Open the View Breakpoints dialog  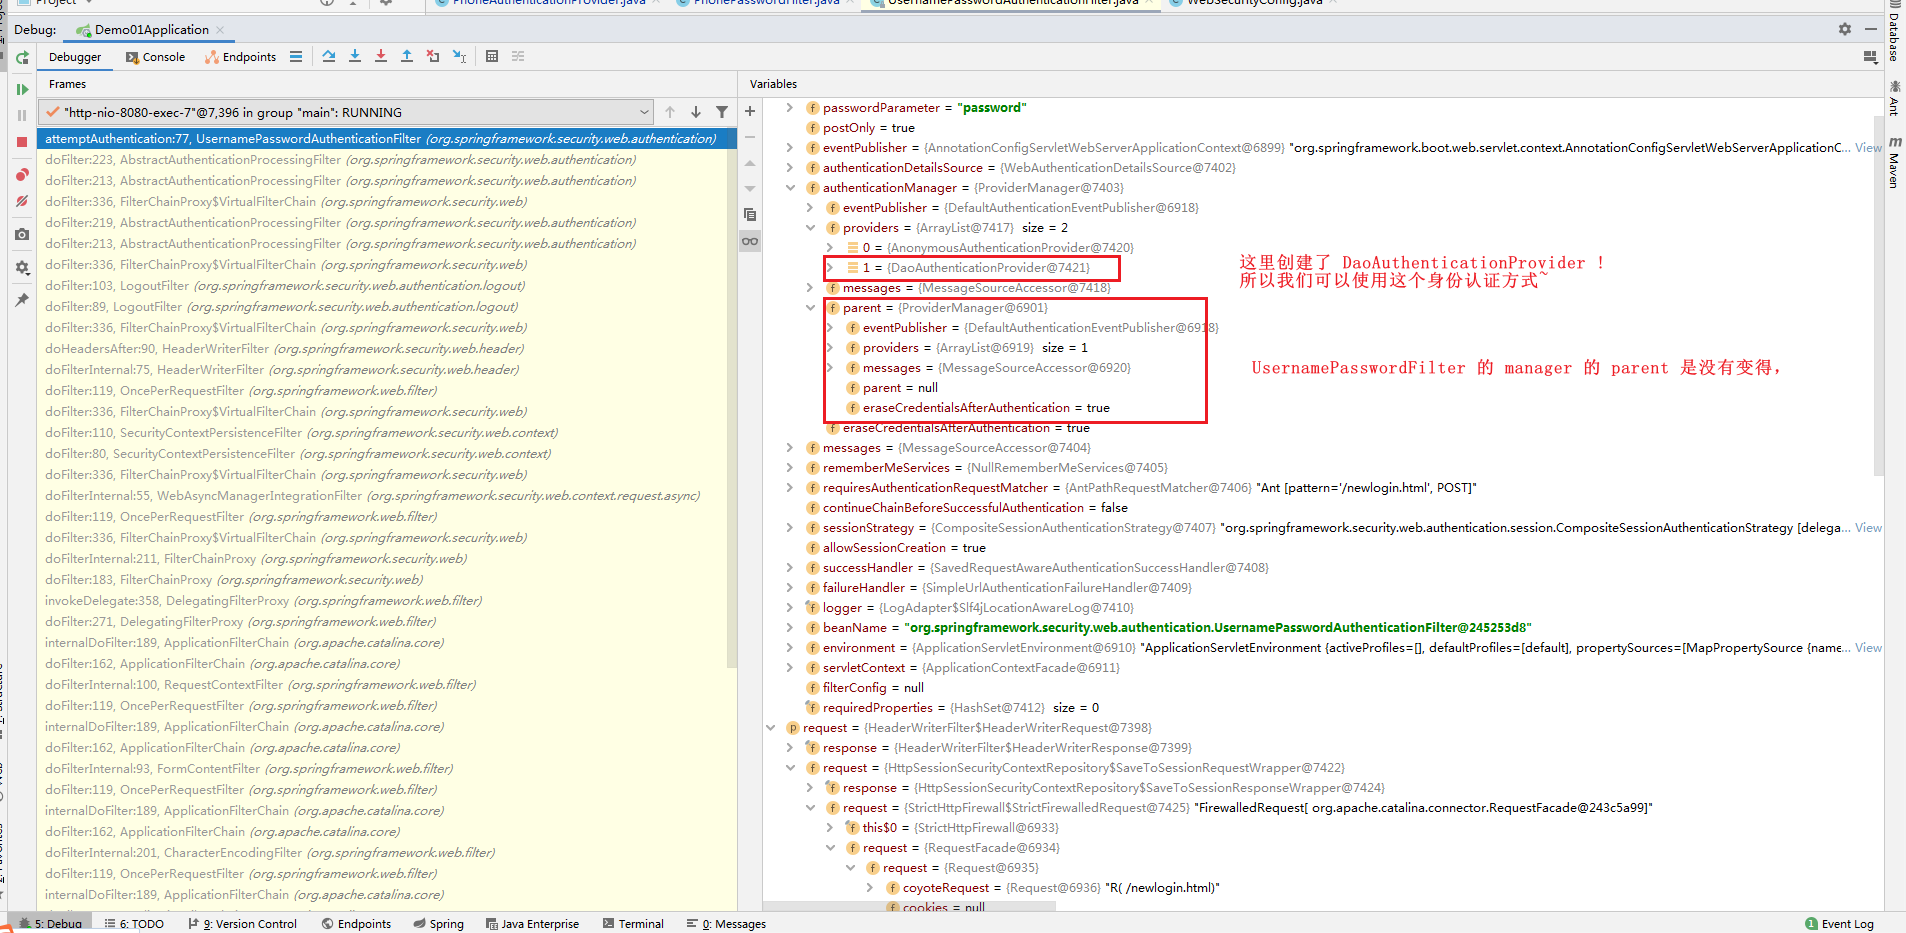[22, 174]
